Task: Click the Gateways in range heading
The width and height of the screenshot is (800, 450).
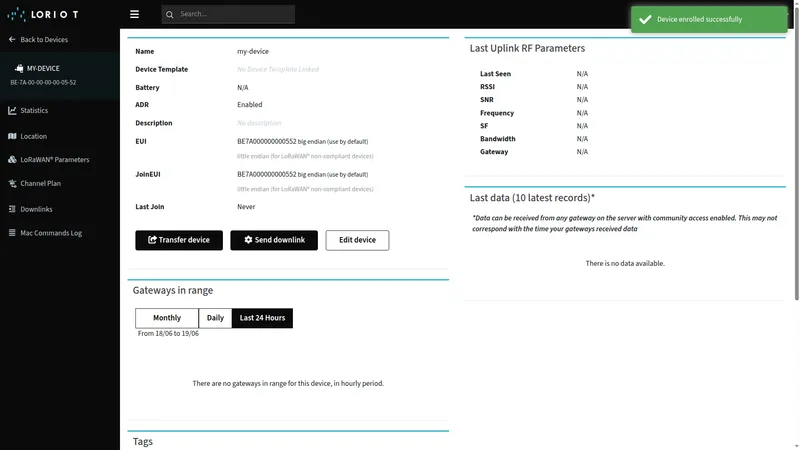Action: (x=173, y=290)
